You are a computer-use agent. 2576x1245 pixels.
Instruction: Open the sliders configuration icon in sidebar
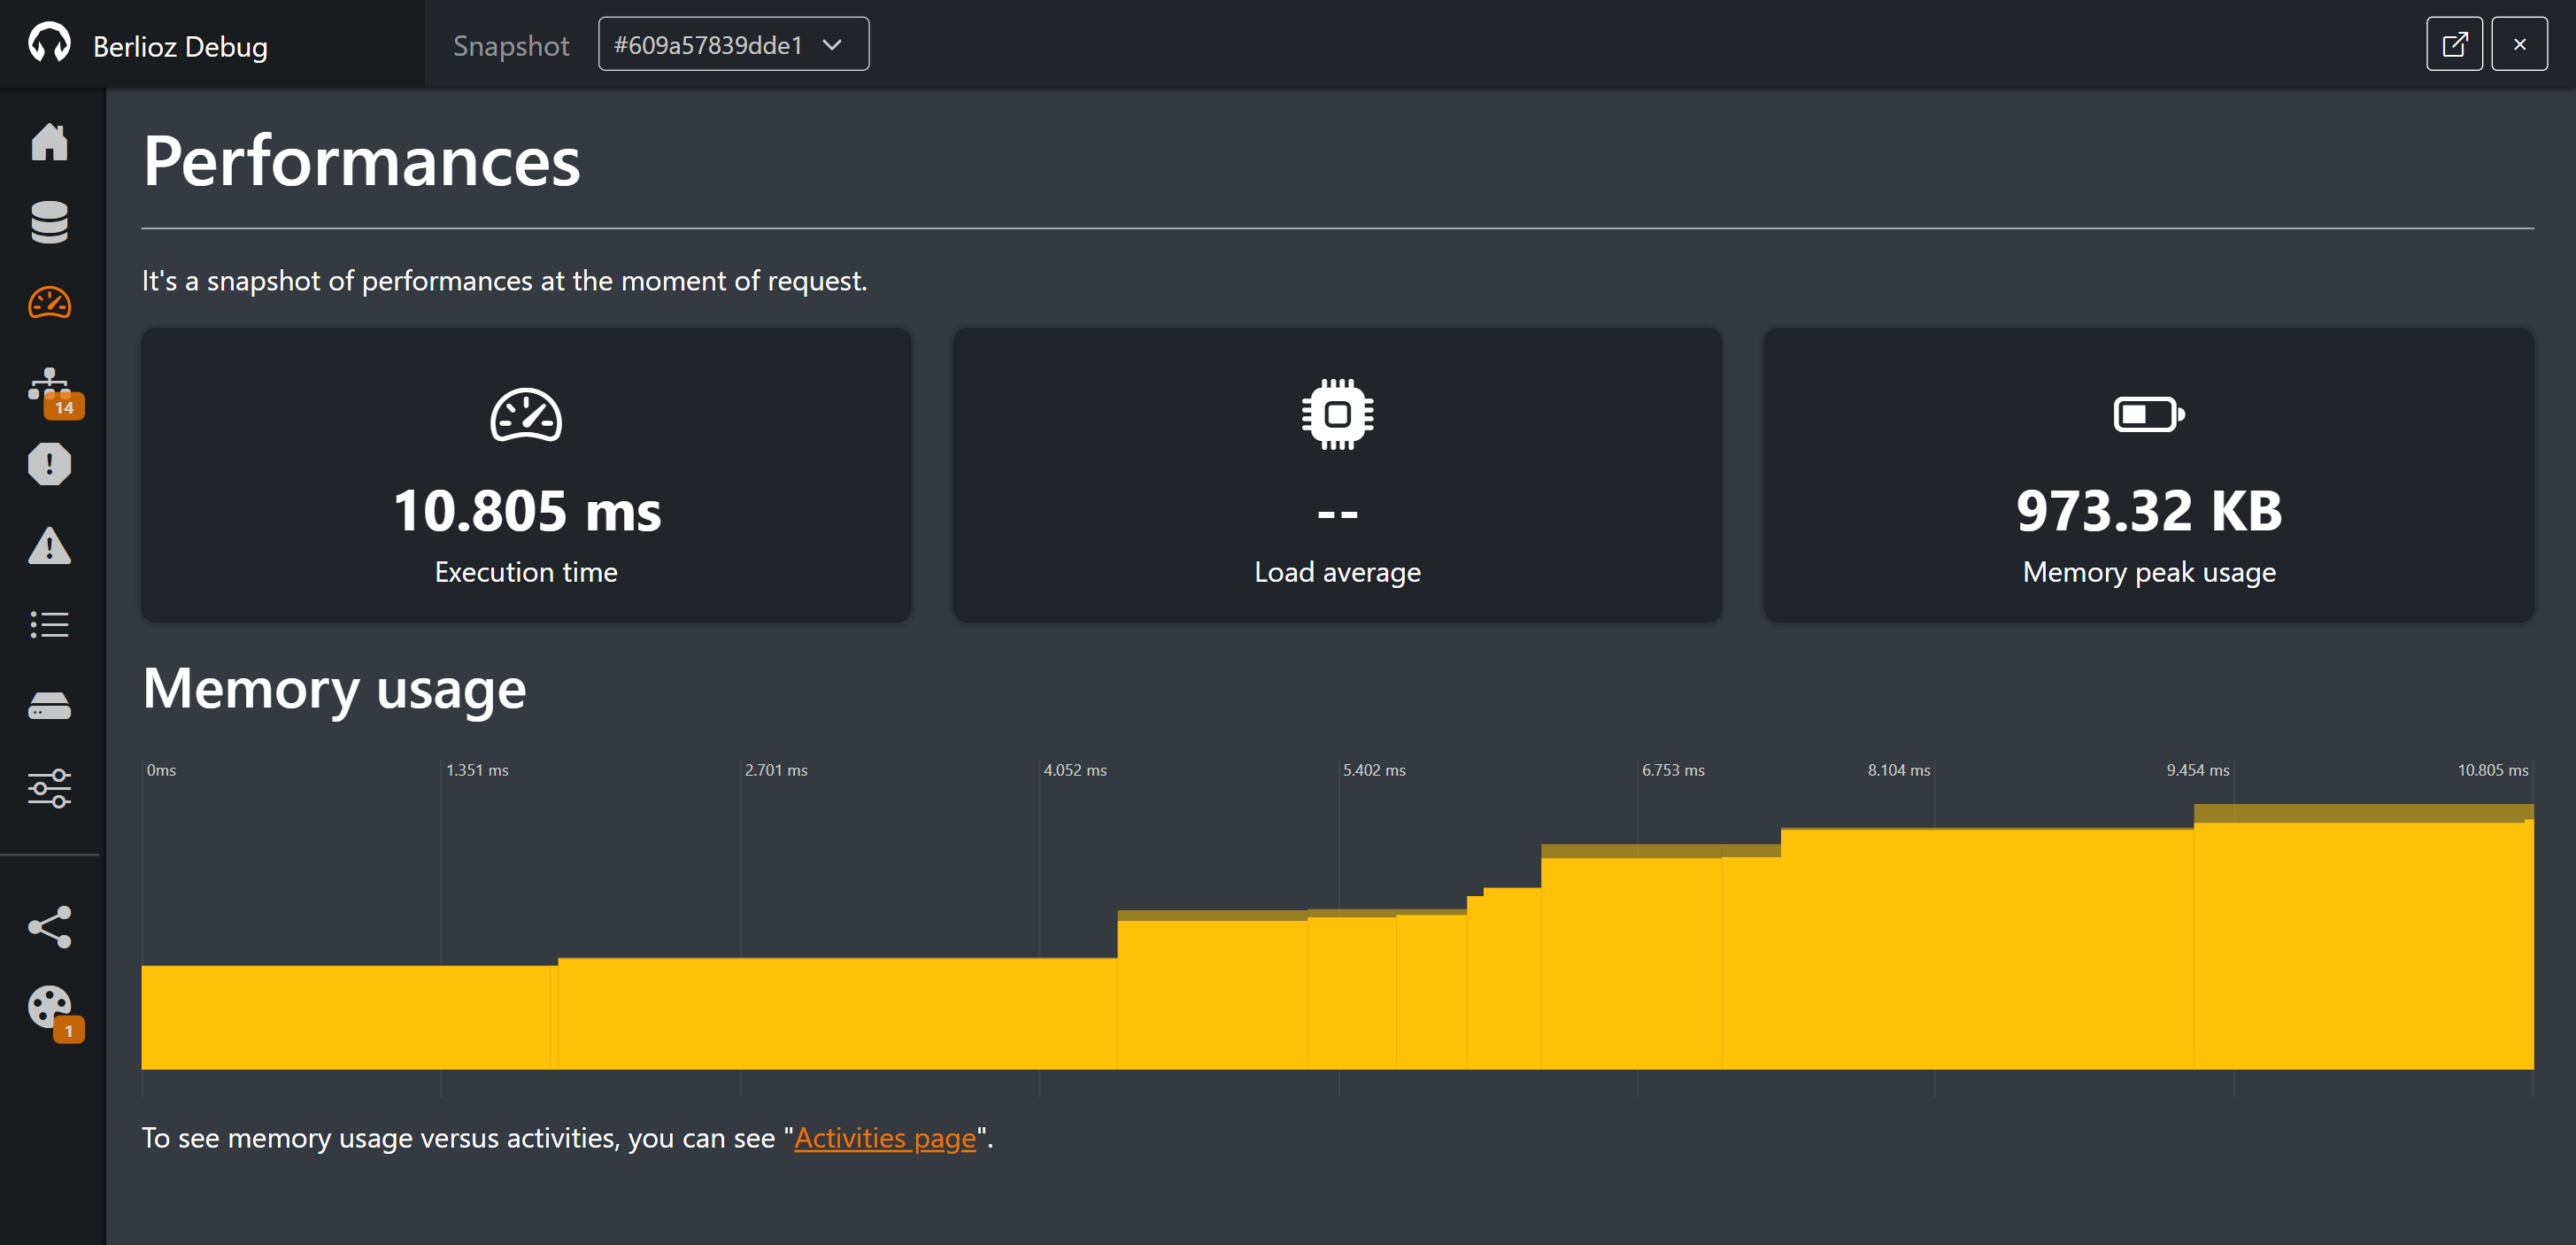click(49, 788)
